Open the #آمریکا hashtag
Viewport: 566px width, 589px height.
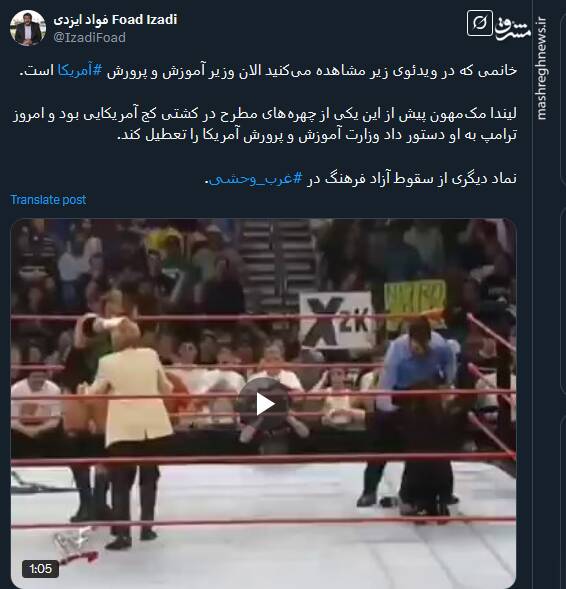(80, 71)
